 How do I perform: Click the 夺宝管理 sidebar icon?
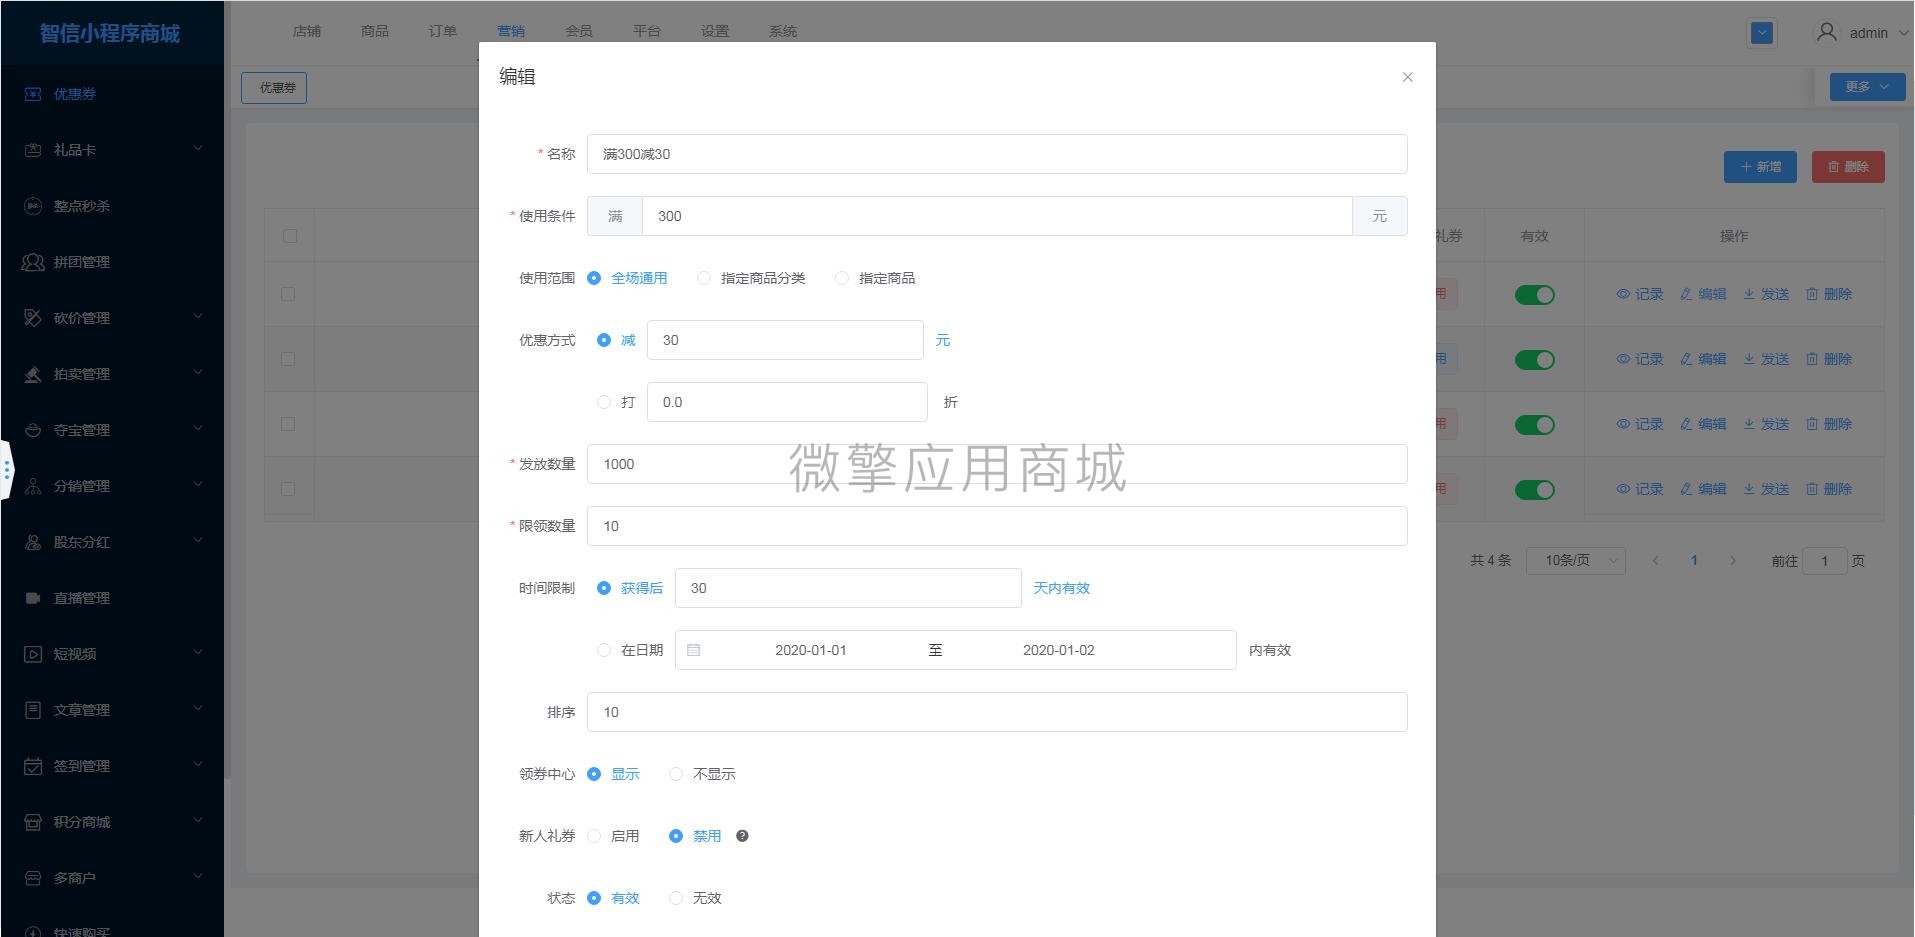[33, 430]
